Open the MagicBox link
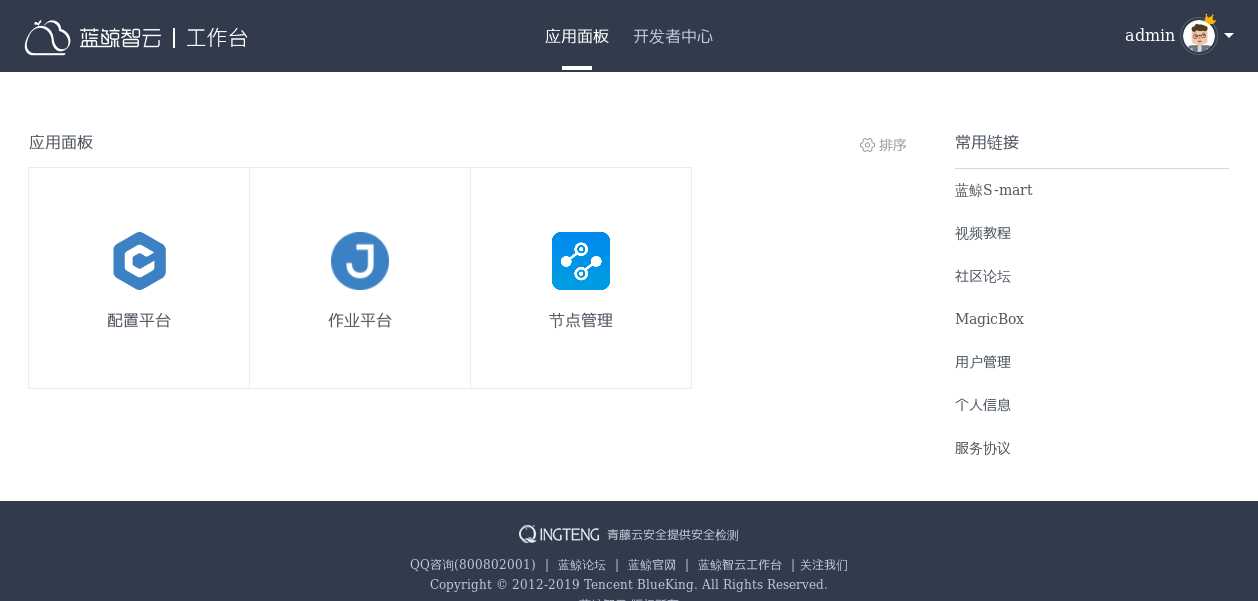 point(989,319)
